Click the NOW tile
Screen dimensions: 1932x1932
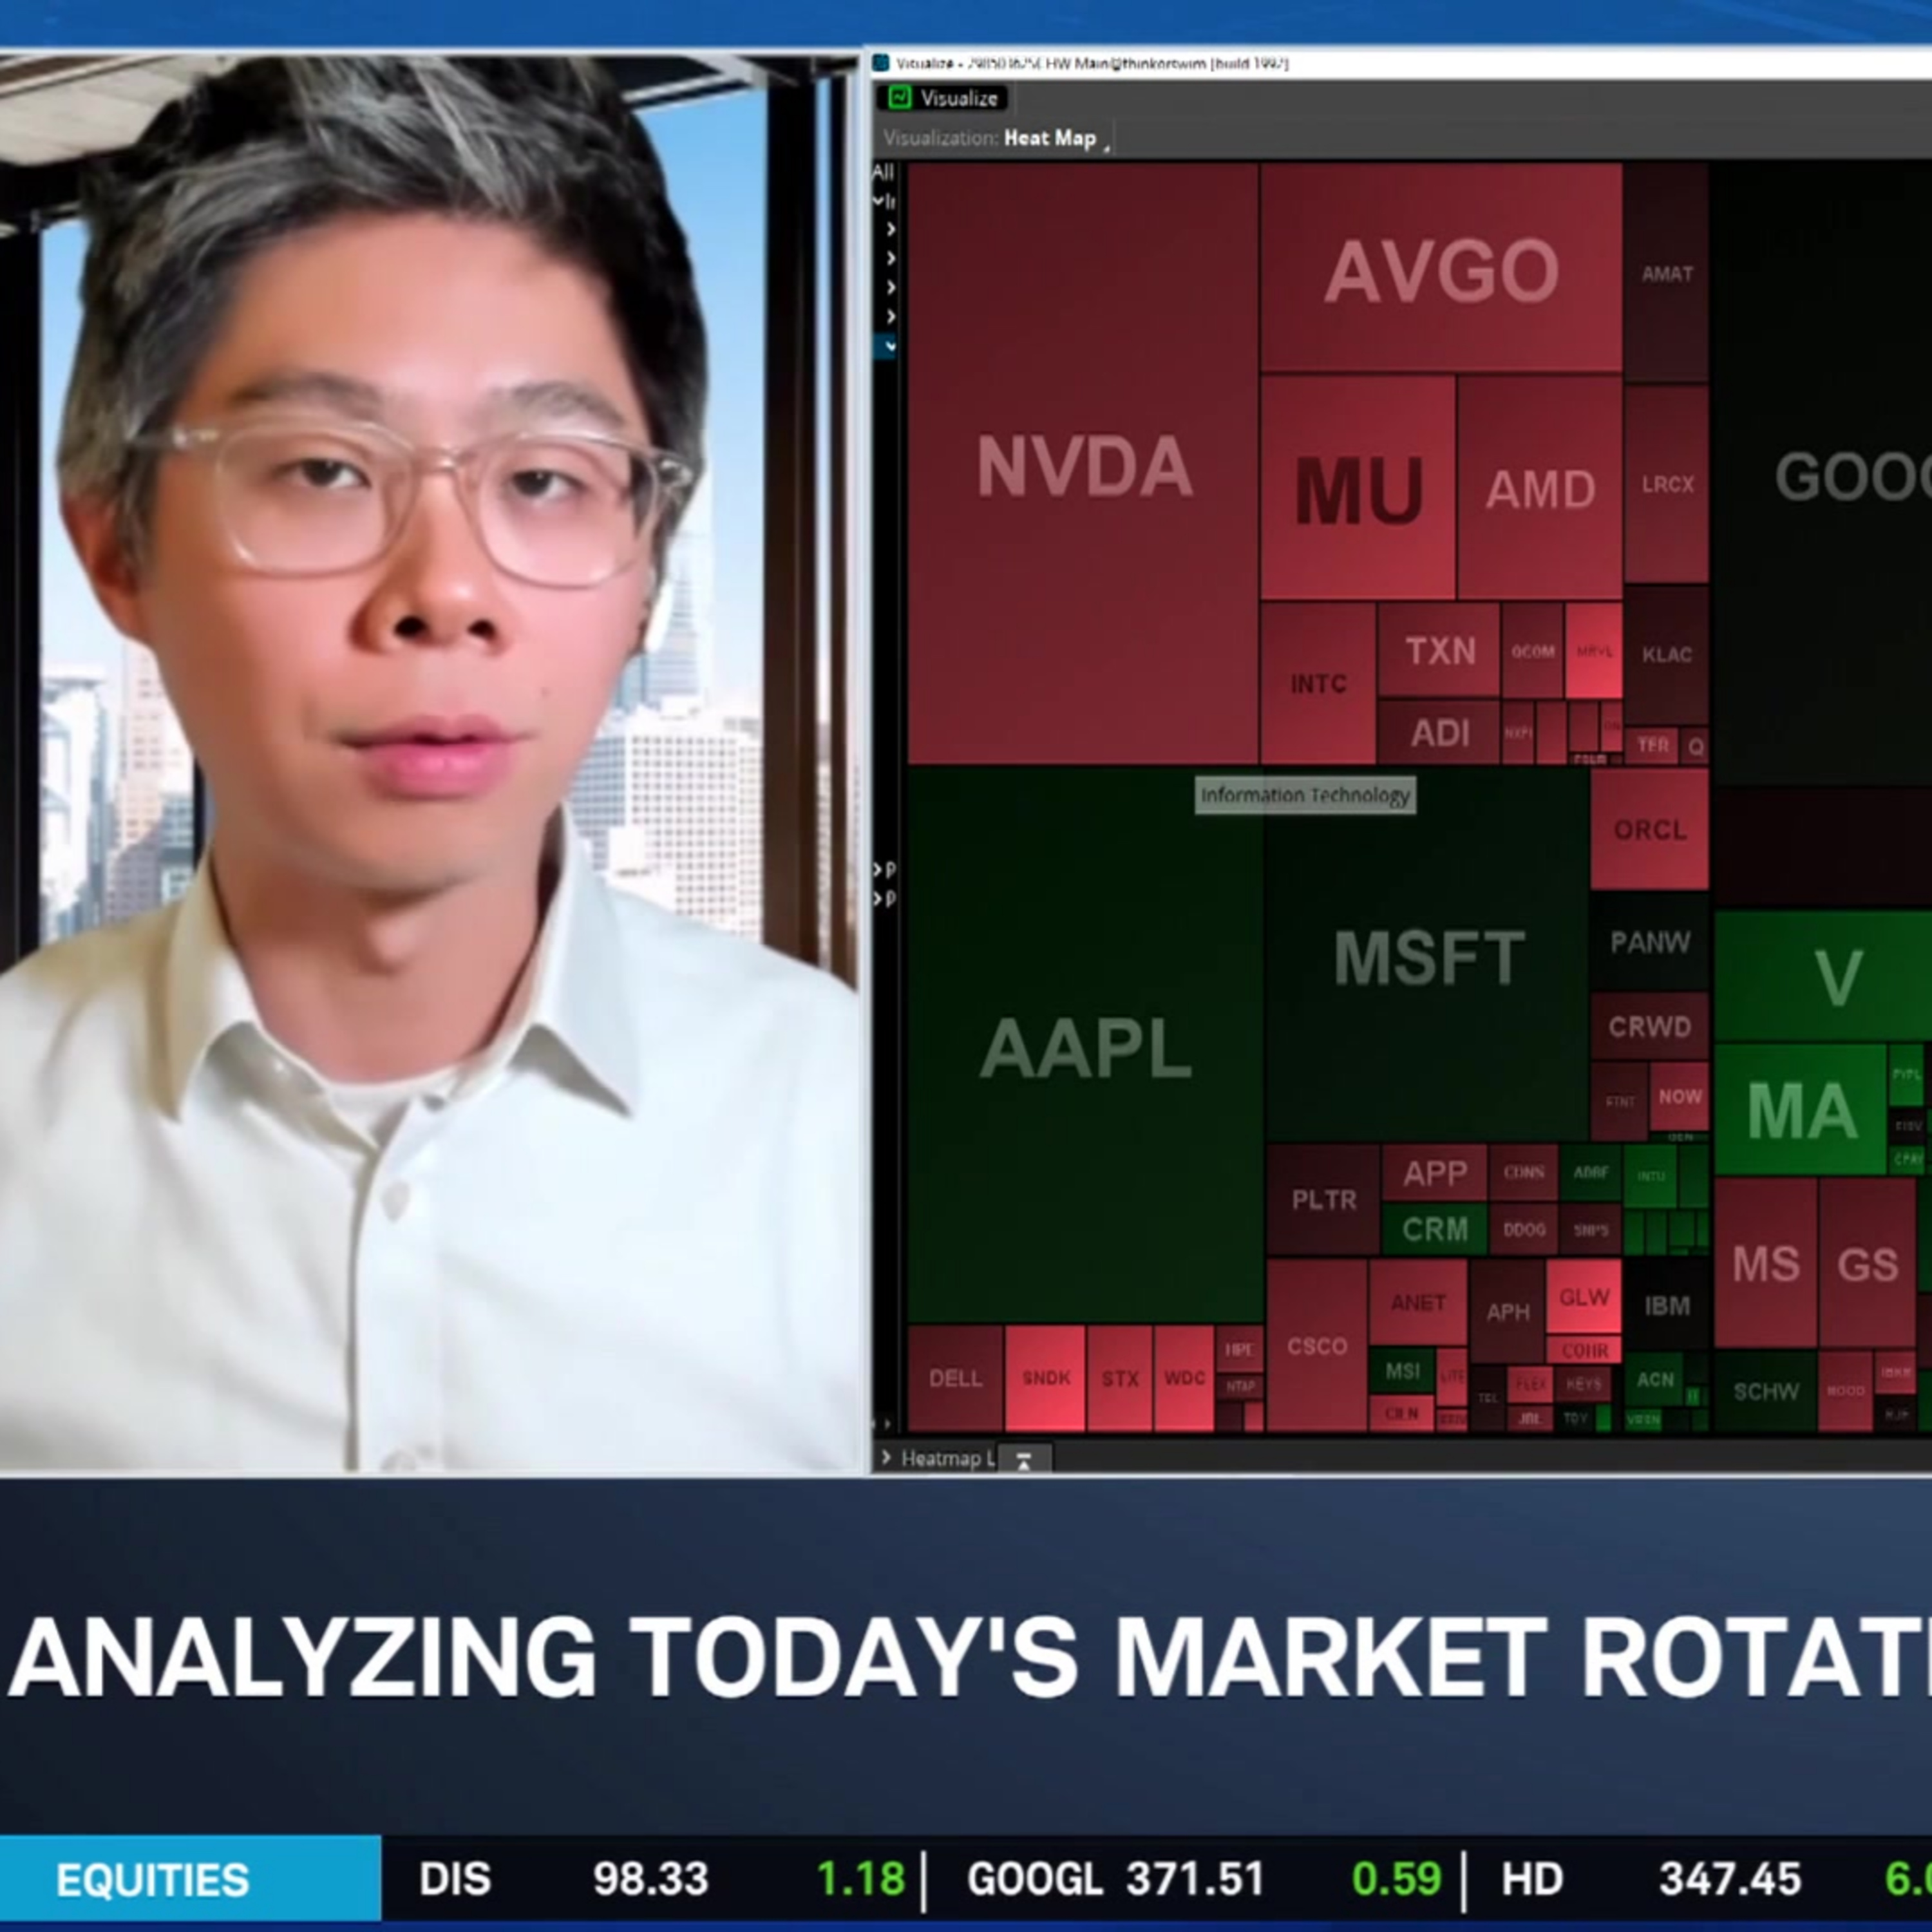click(x=1679, y=1096)
